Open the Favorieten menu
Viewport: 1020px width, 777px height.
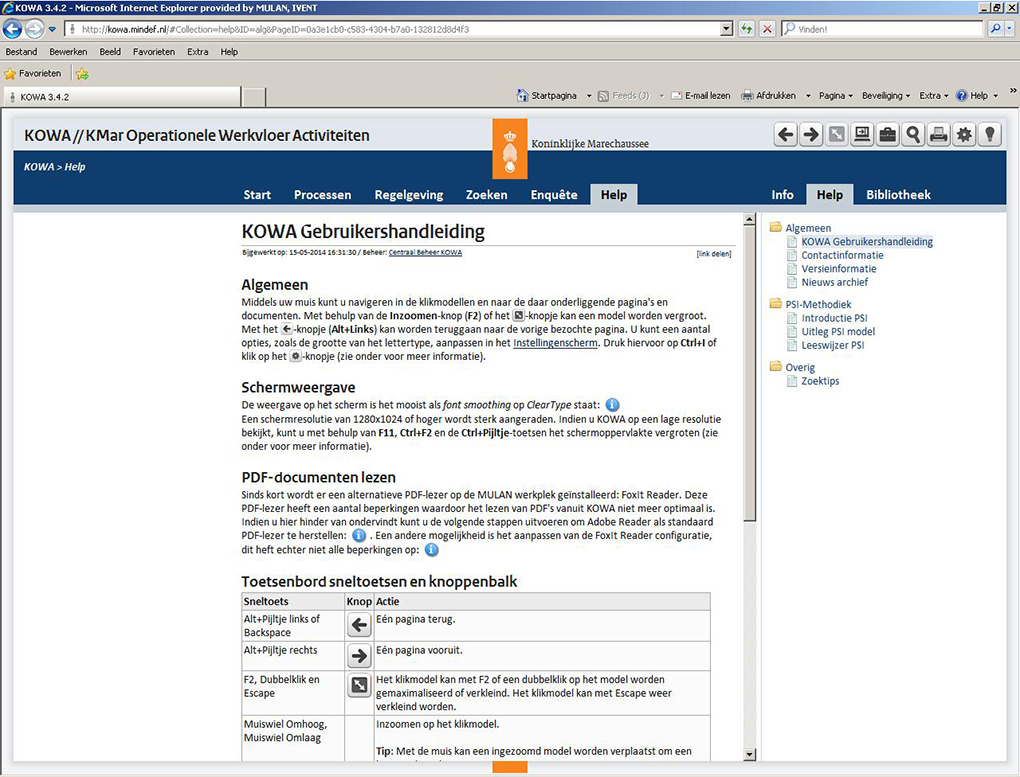point(153,52)
